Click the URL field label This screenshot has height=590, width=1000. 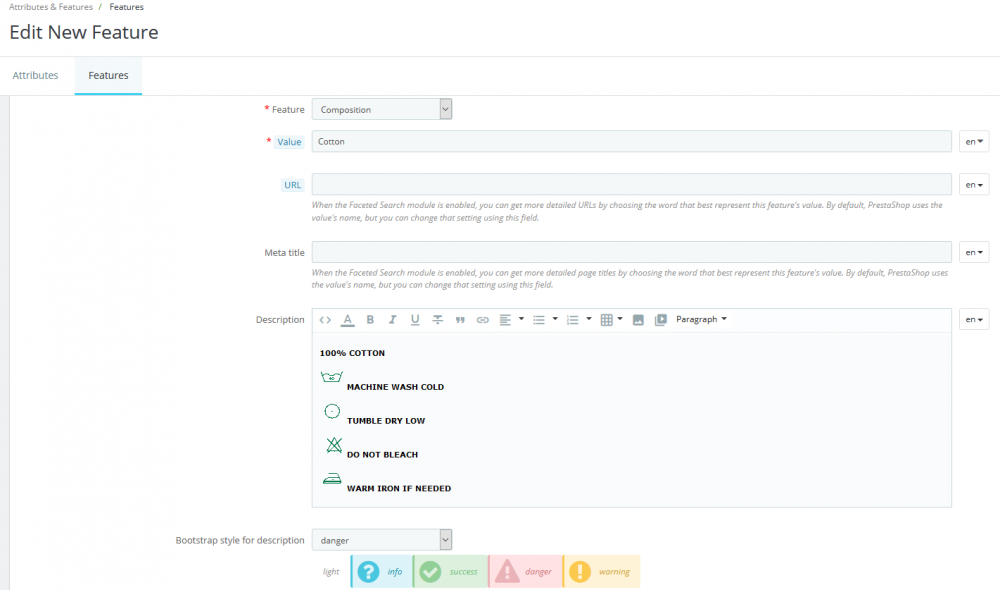tap(293, 185)
